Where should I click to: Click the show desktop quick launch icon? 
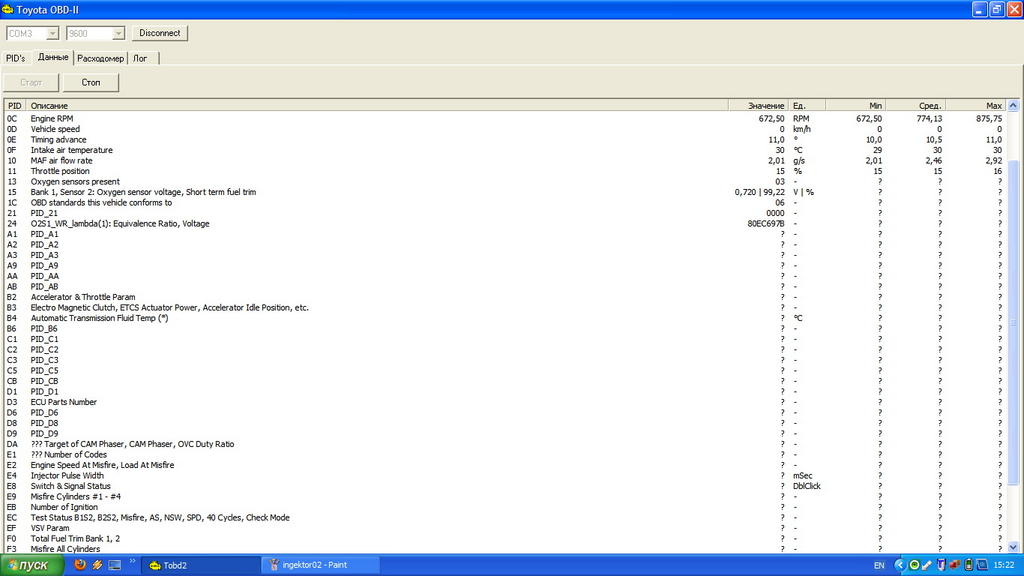click(114, 565)
